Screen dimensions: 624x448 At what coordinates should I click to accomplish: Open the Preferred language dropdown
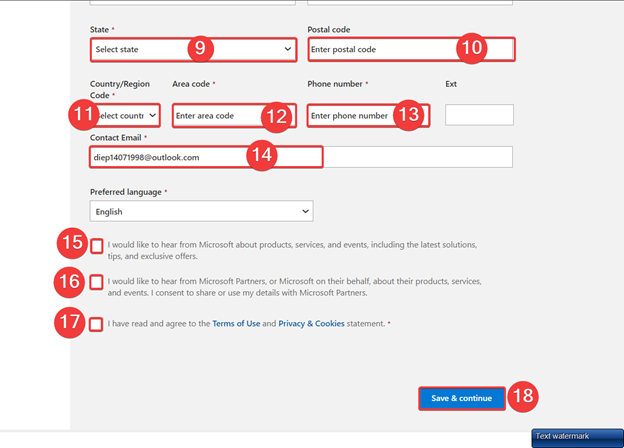pyautogui.click(x=201, y=211)
